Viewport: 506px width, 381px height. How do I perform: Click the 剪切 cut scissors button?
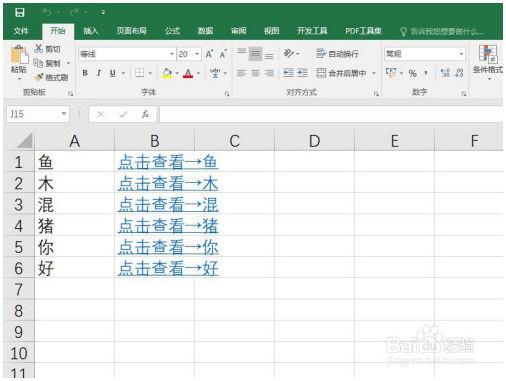point(47,49)
